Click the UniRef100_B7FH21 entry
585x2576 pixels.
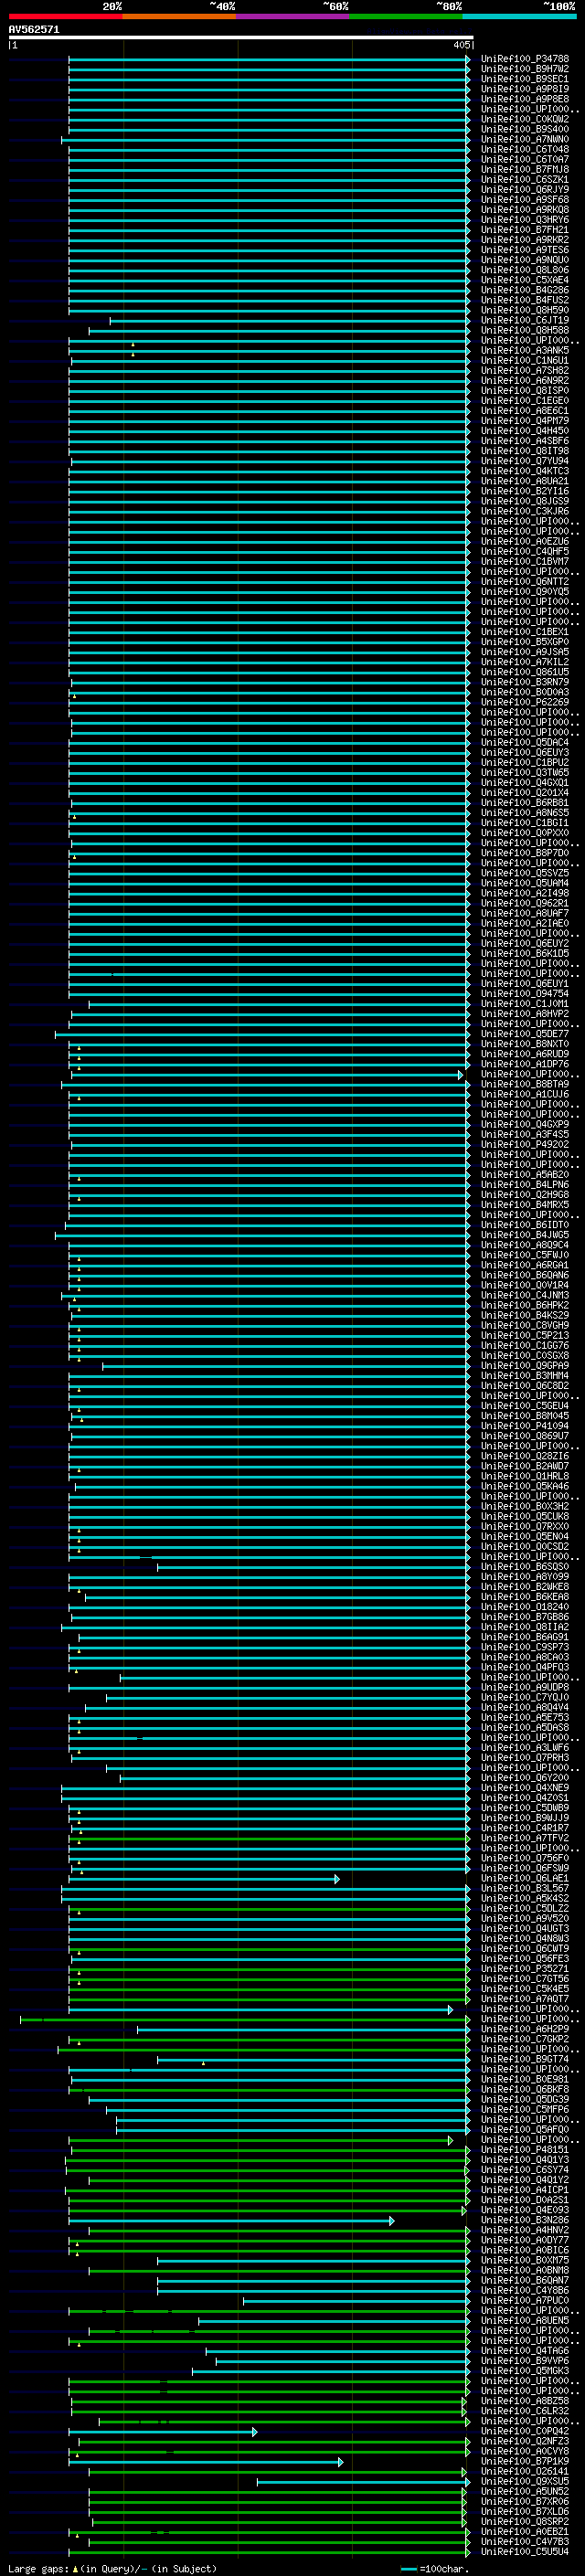pos(525,229)
